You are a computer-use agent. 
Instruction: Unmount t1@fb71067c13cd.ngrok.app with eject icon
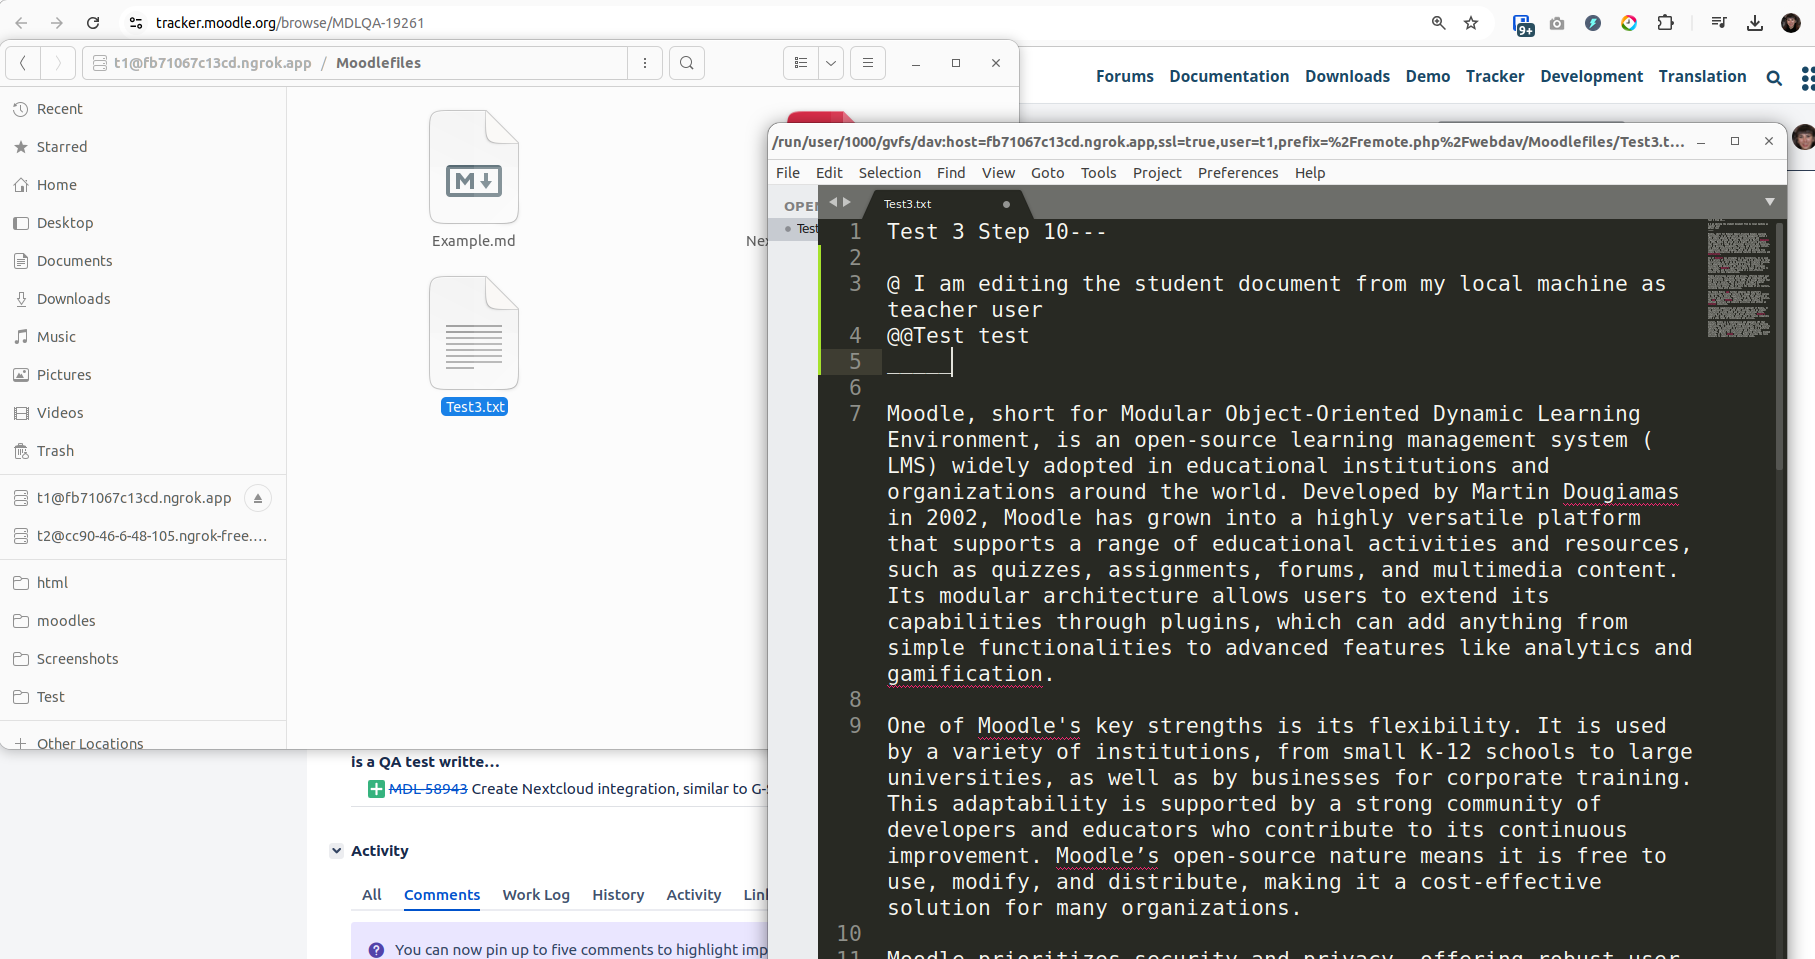[x=258, y=498]
